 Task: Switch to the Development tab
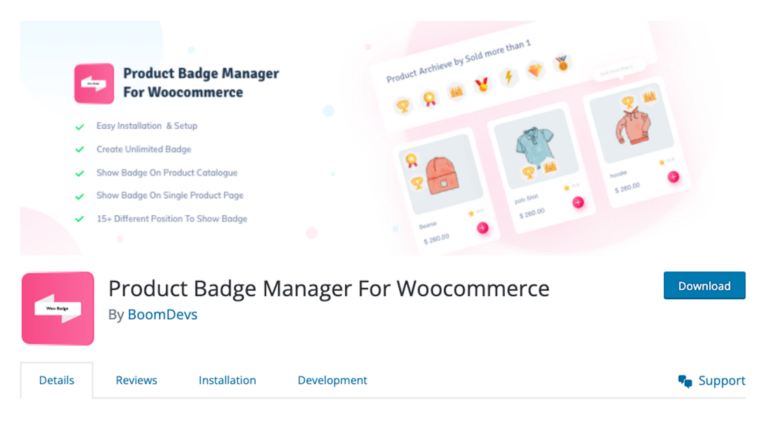click(x=332, y=381)
